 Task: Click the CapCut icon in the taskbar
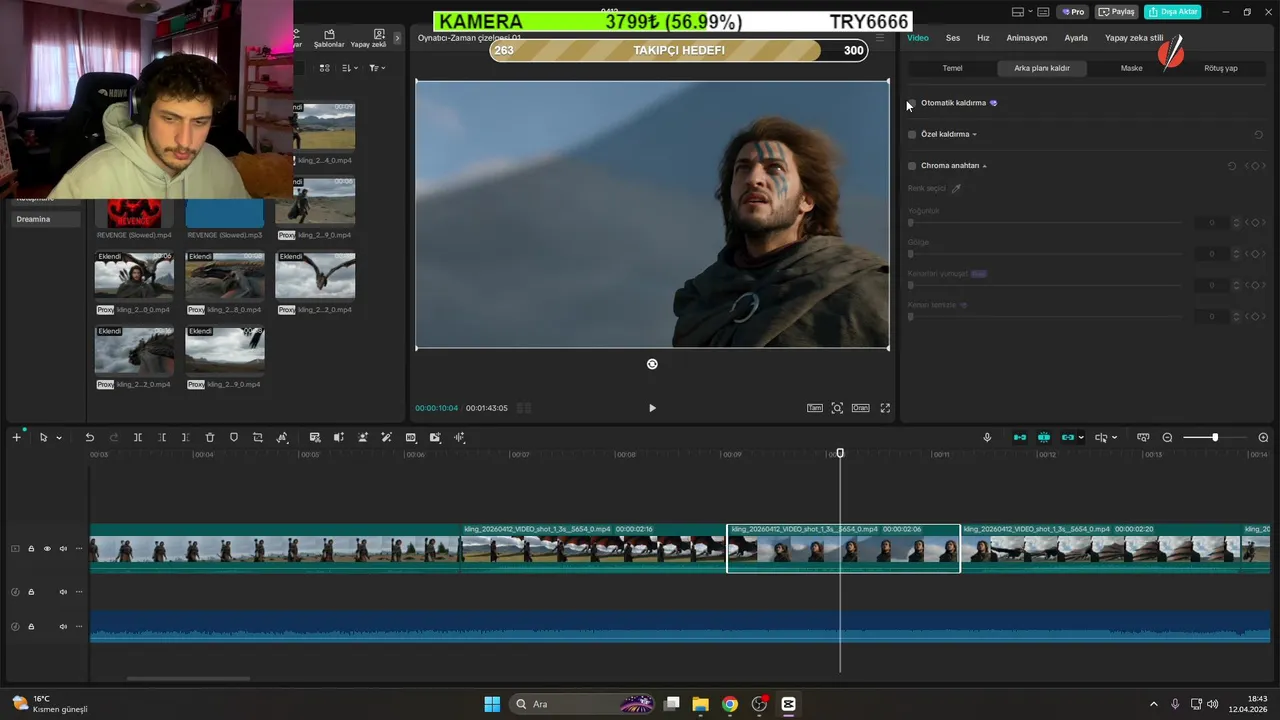(788, 704)
